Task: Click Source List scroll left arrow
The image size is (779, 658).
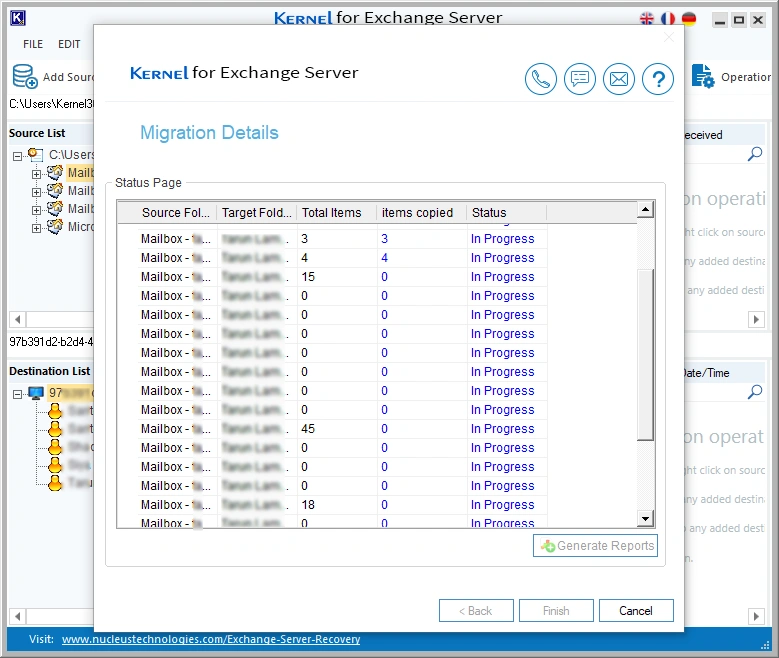Action: tap(18, 319)
